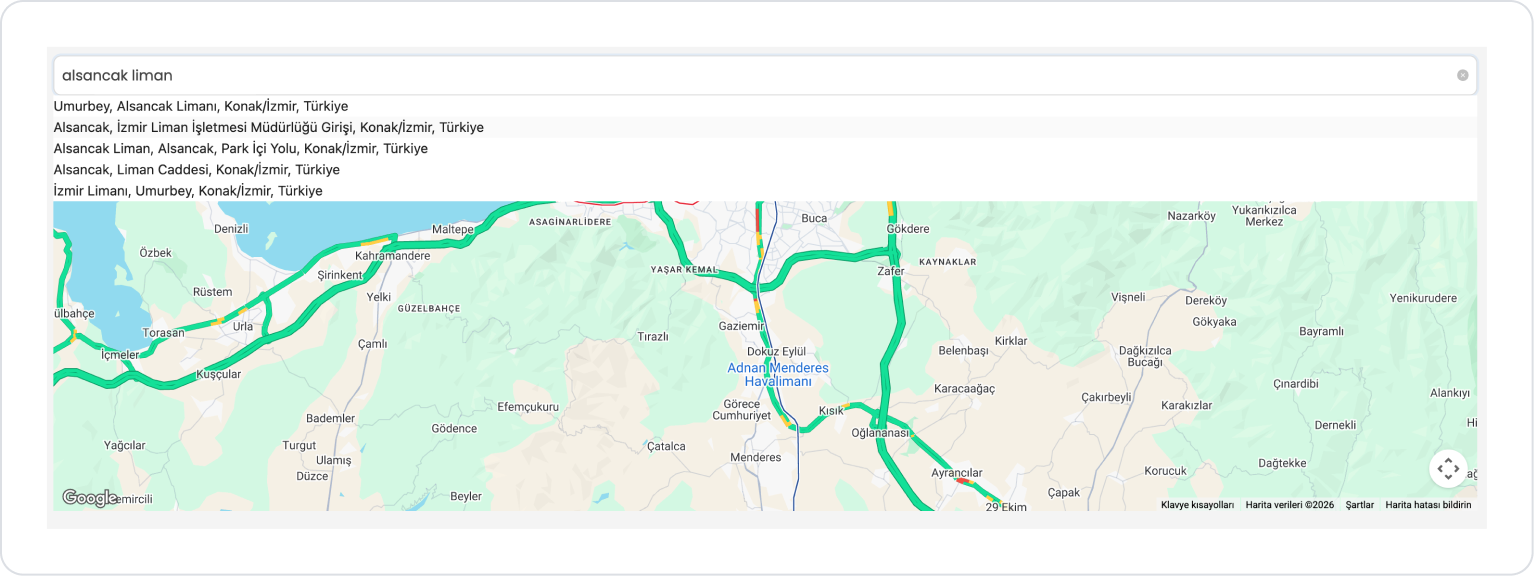Click the 'Karakızlar' map label
This screenshot has height=576, width=1534.
point(1186,406)
